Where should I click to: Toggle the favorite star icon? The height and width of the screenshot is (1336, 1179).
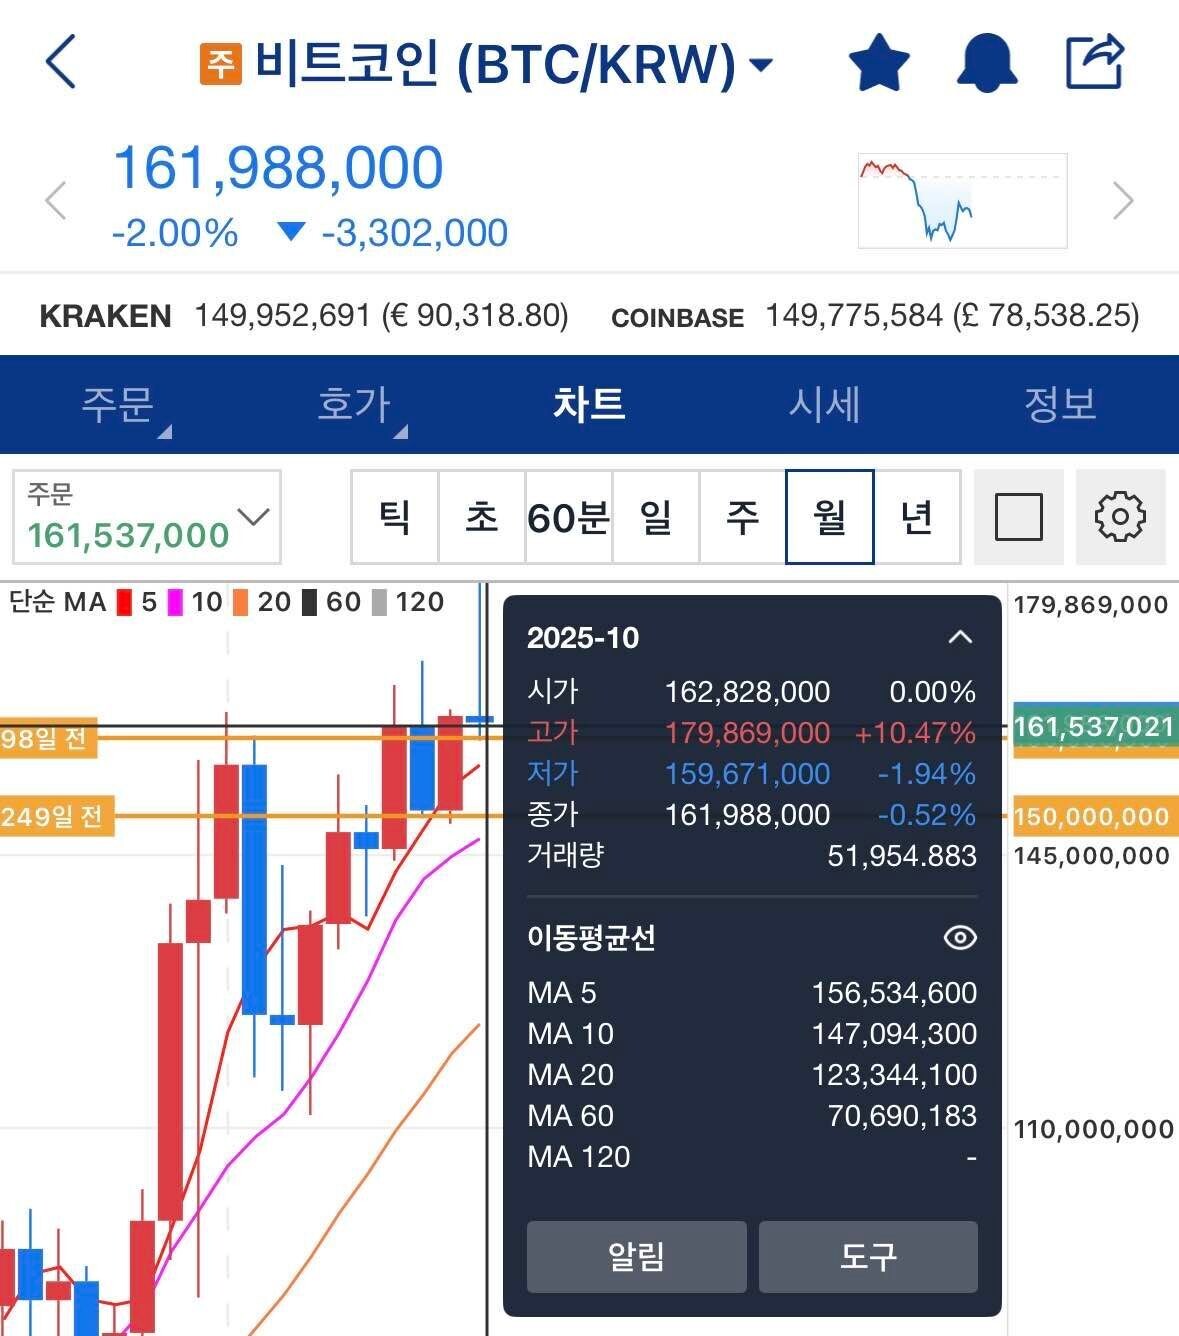pos(878,62)
